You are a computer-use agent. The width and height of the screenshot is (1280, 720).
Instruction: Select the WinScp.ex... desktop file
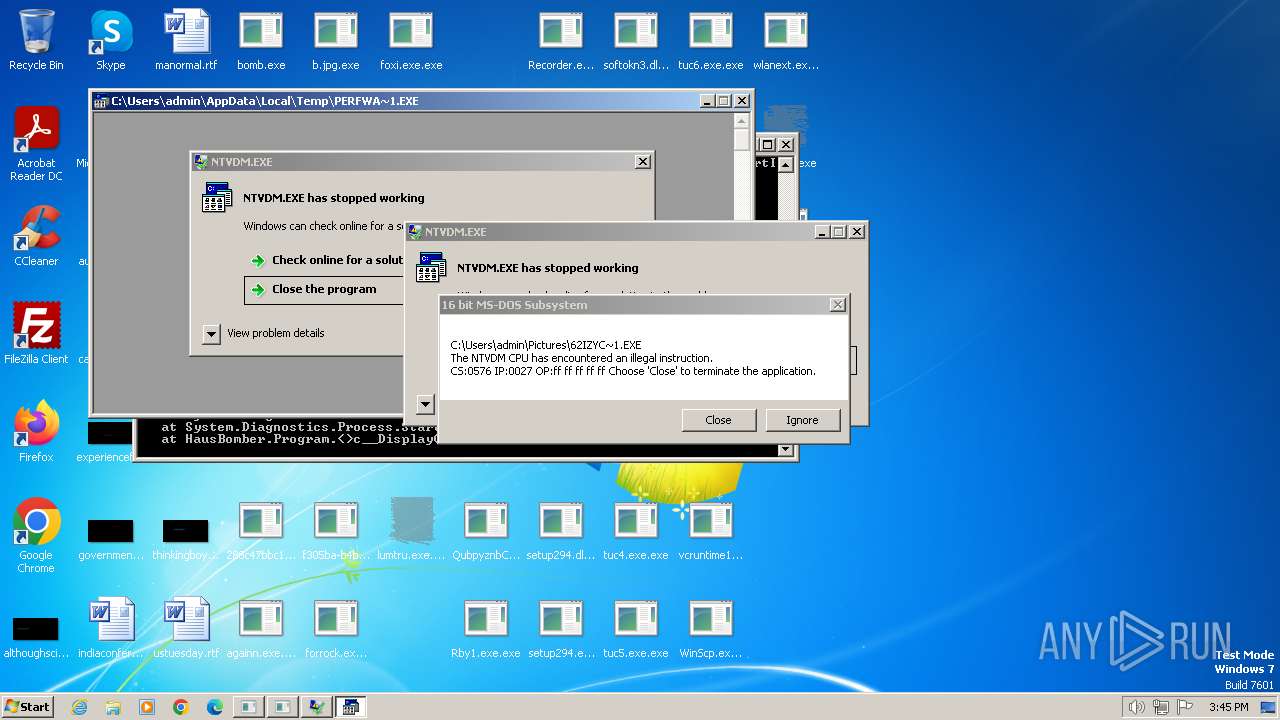coord(711,628)
